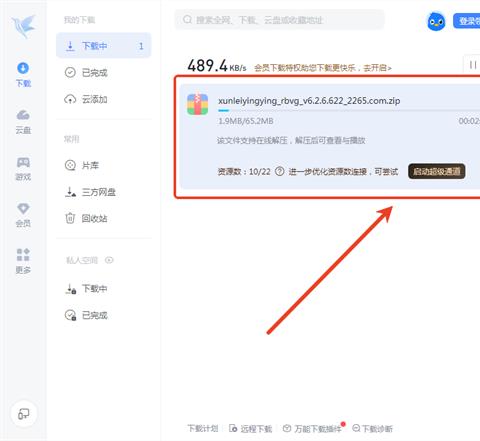Screen dimensions: 480x441
Task: Open the 游戏 games section
Action: [23, 169]
